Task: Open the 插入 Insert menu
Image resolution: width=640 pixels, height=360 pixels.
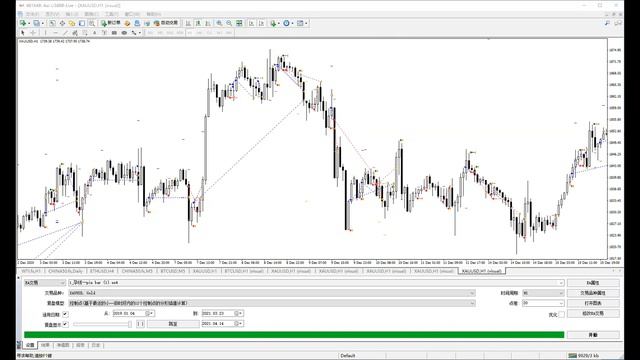Action: click(72, 14)
